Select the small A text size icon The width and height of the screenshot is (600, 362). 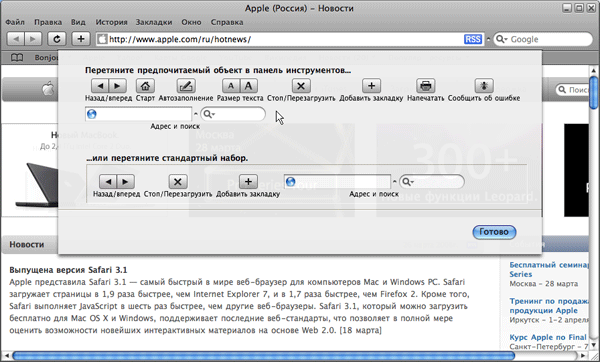pyautogui.click(x=231, y=86)
